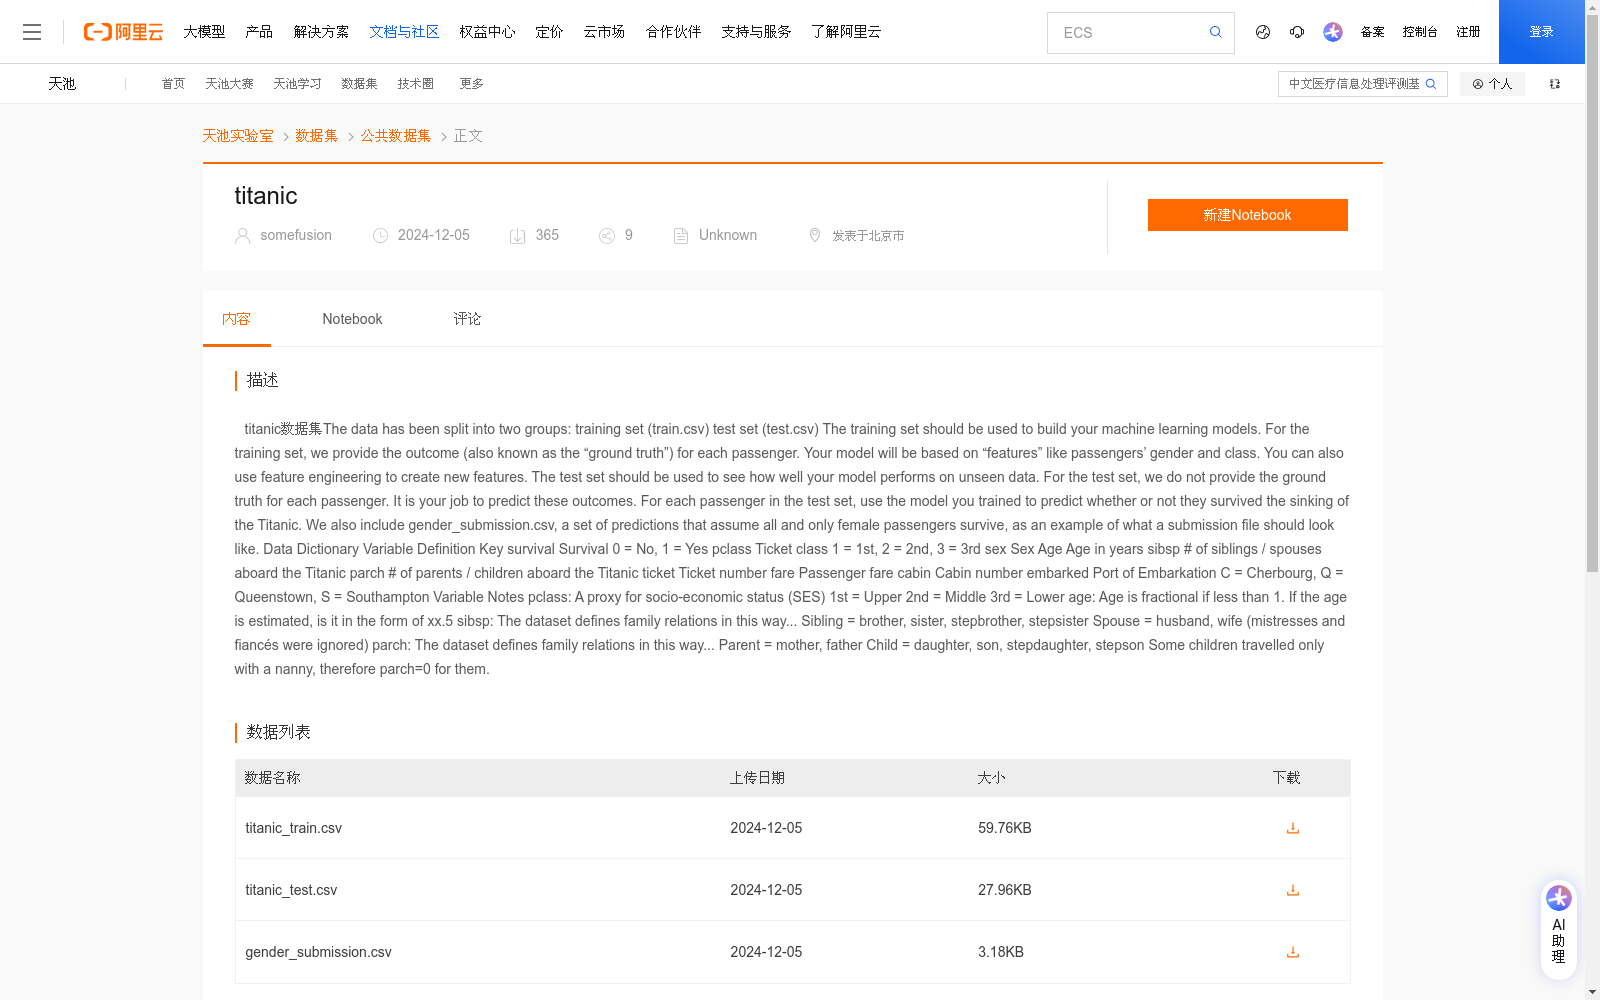Image resolution: width=1600 pixels, height=1000 pixels.
Task: Open 解决方案 menu
Action: (321, 32)
